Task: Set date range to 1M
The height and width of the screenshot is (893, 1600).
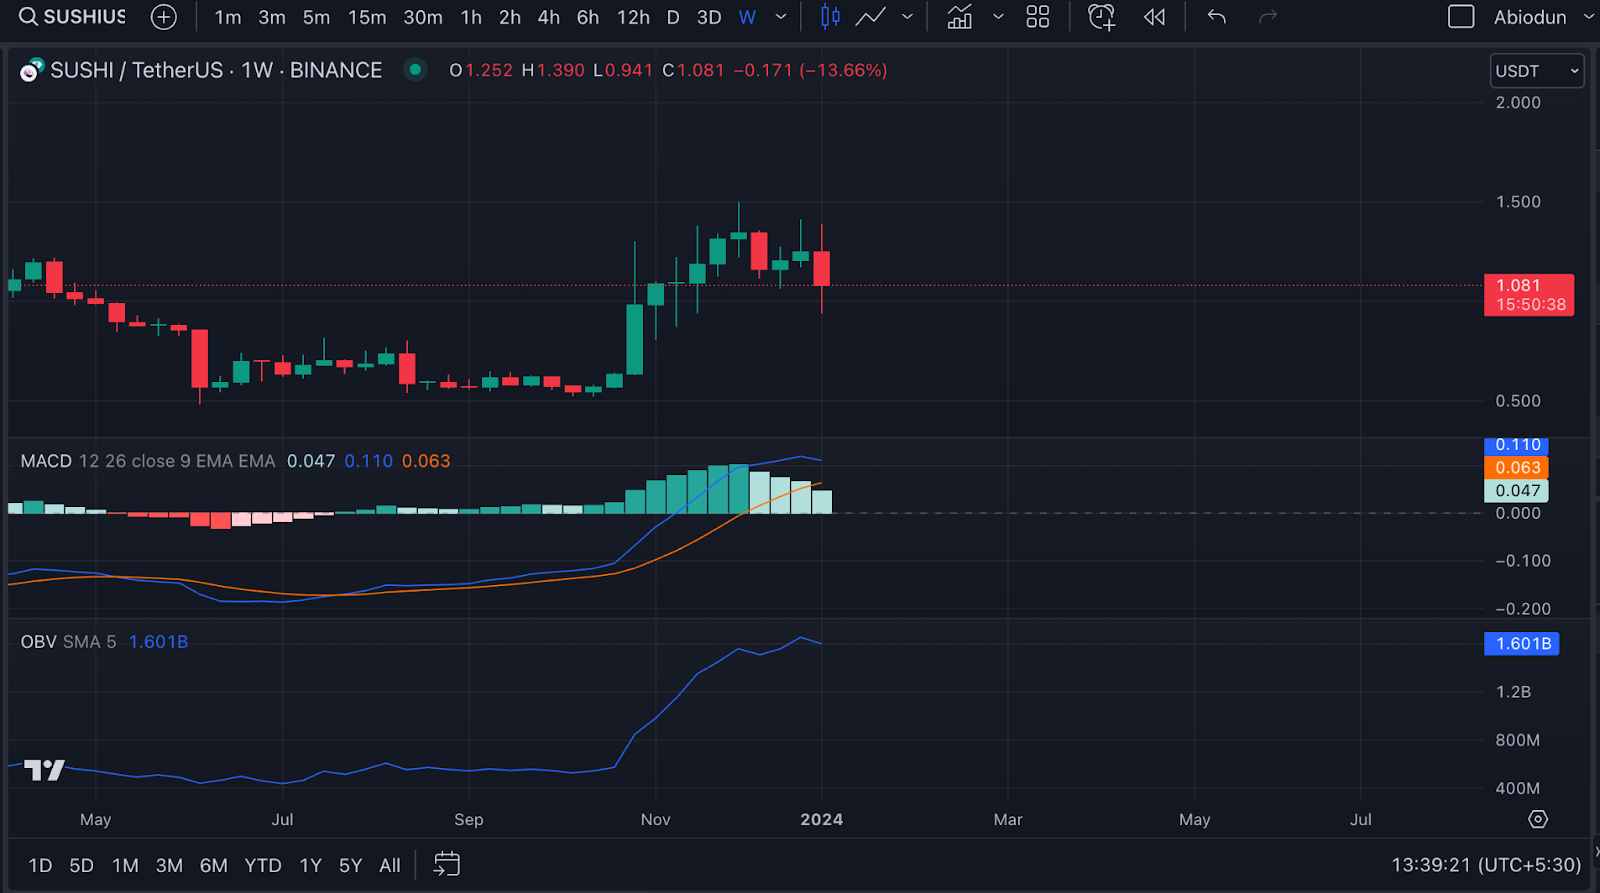Action: pyautogui.click(x=125, y=865)
